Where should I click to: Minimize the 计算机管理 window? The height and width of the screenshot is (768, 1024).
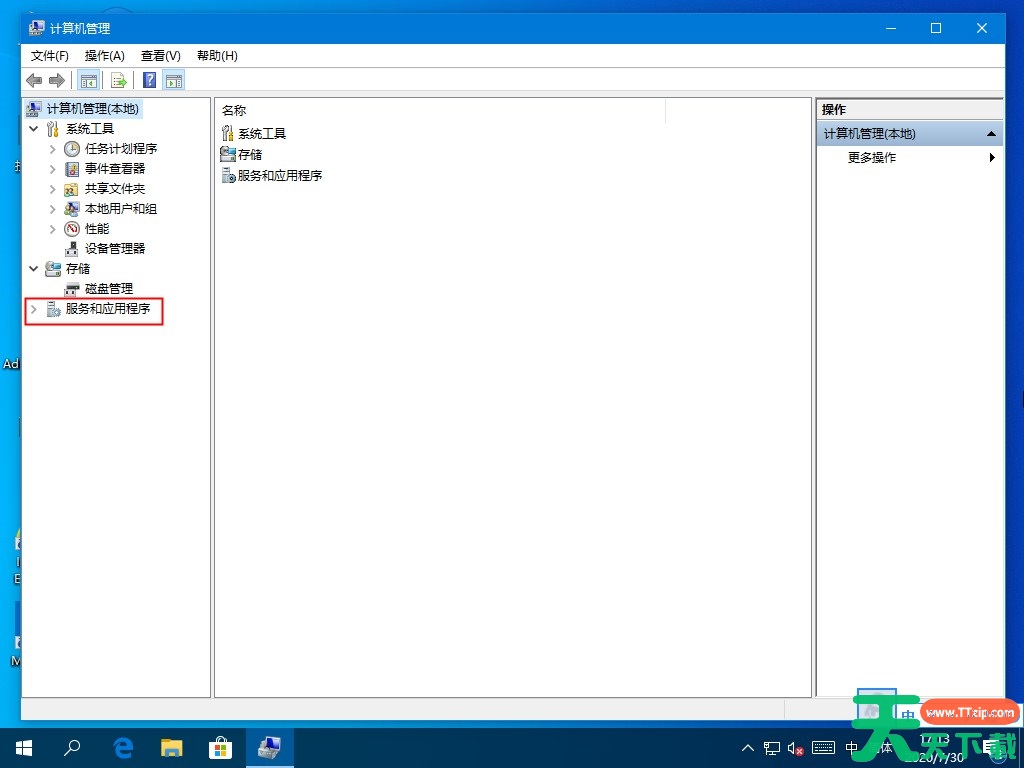click(891, 28)
